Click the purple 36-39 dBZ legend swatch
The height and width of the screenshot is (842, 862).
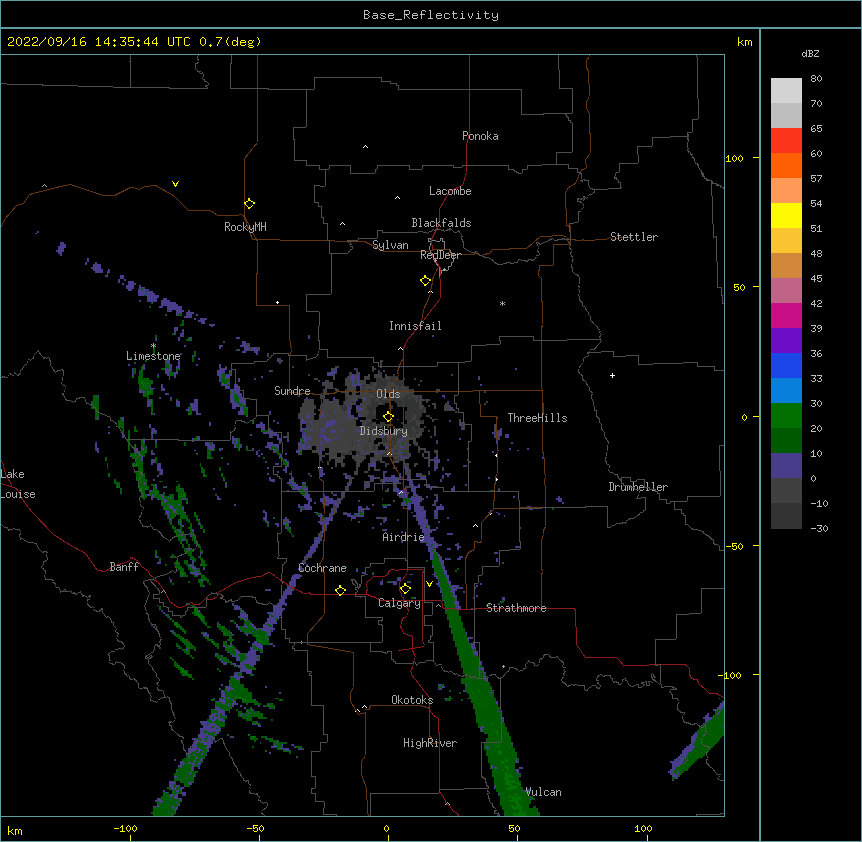click(786, 340)
